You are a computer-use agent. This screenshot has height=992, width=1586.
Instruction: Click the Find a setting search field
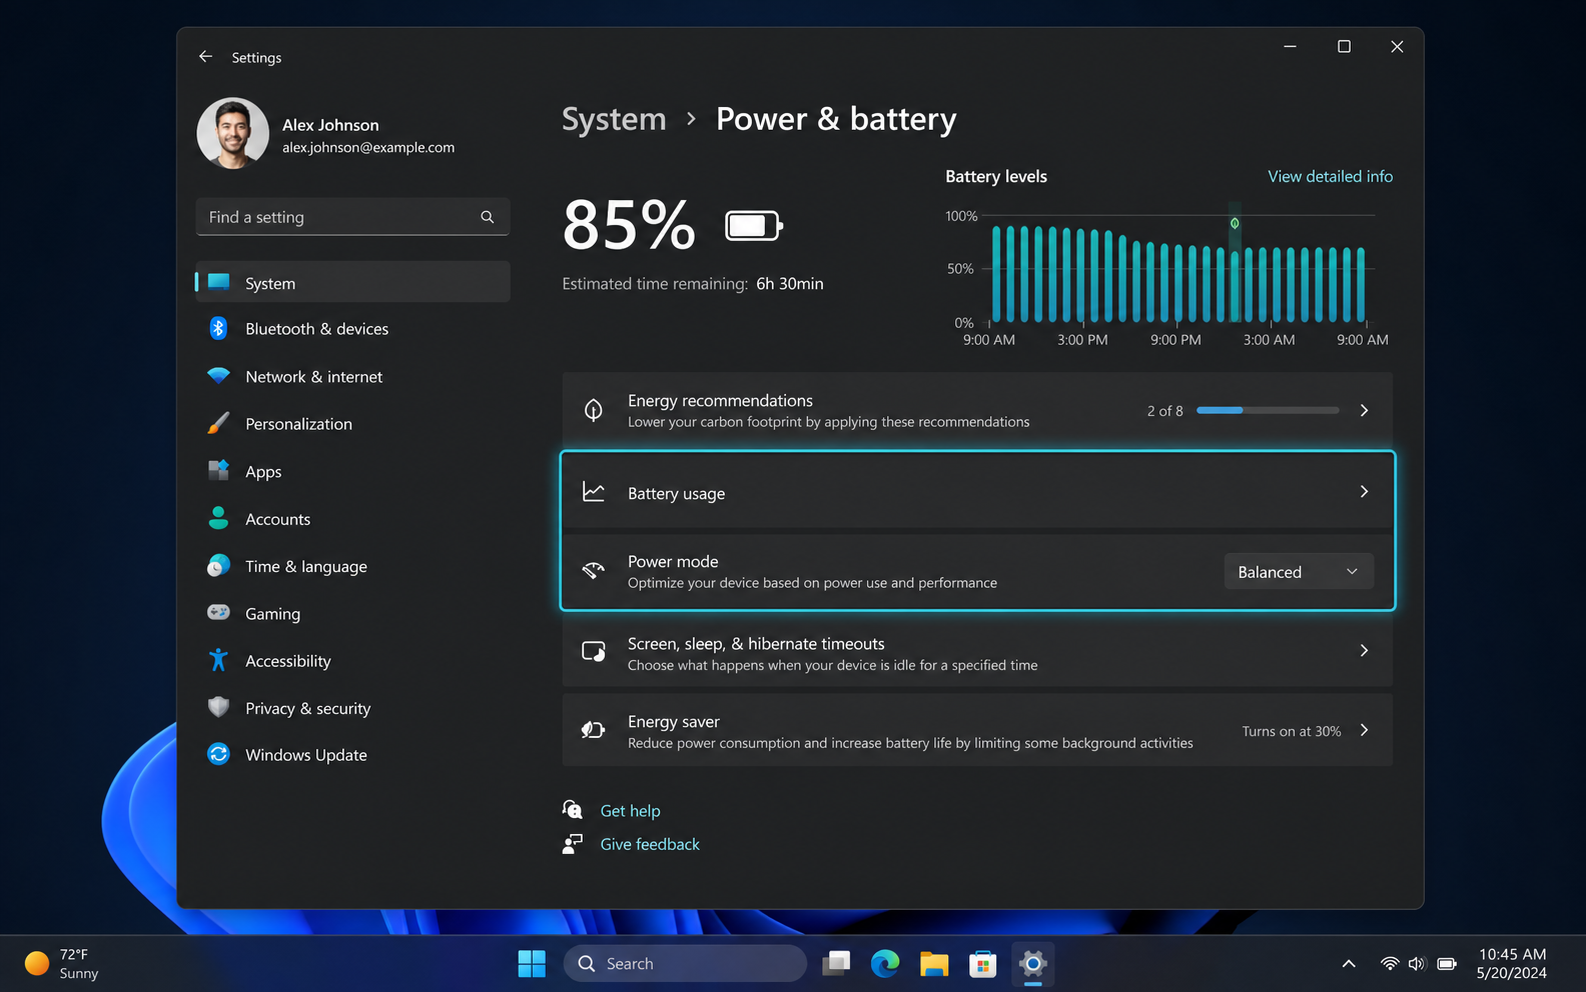point(353,217)
